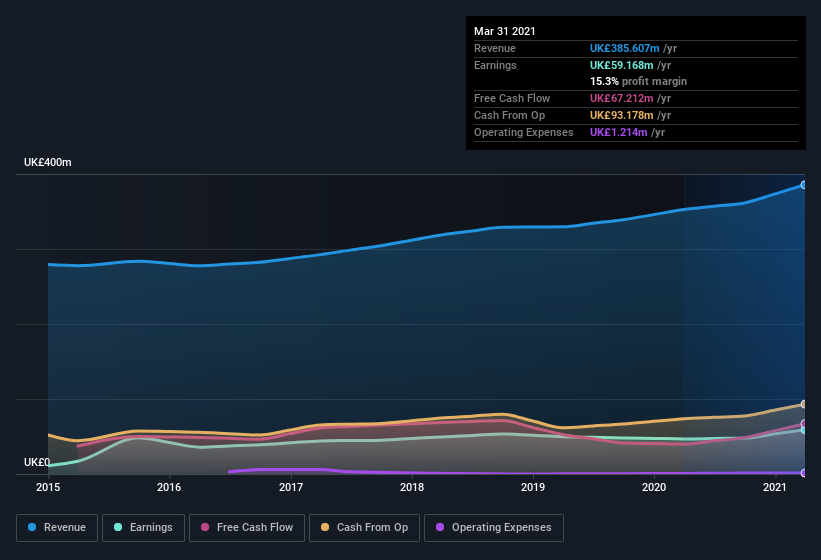
Task: Click the blue Revenue endpoint marker on chart
Action: [x=804, y=185]
